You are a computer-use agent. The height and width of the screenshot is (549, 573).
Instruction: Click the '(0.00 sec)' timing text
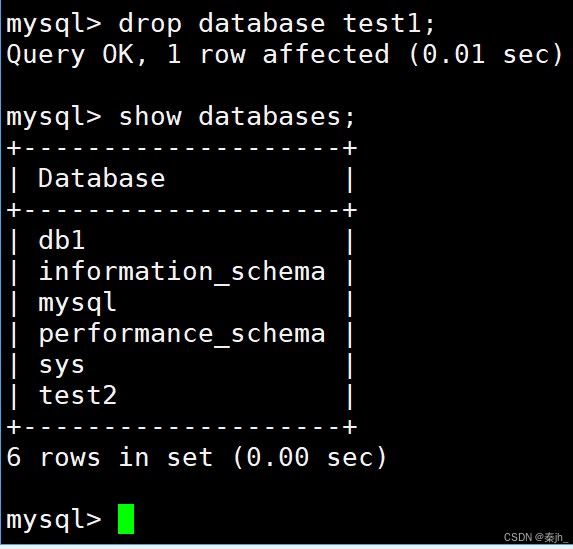tap(310, 457)
